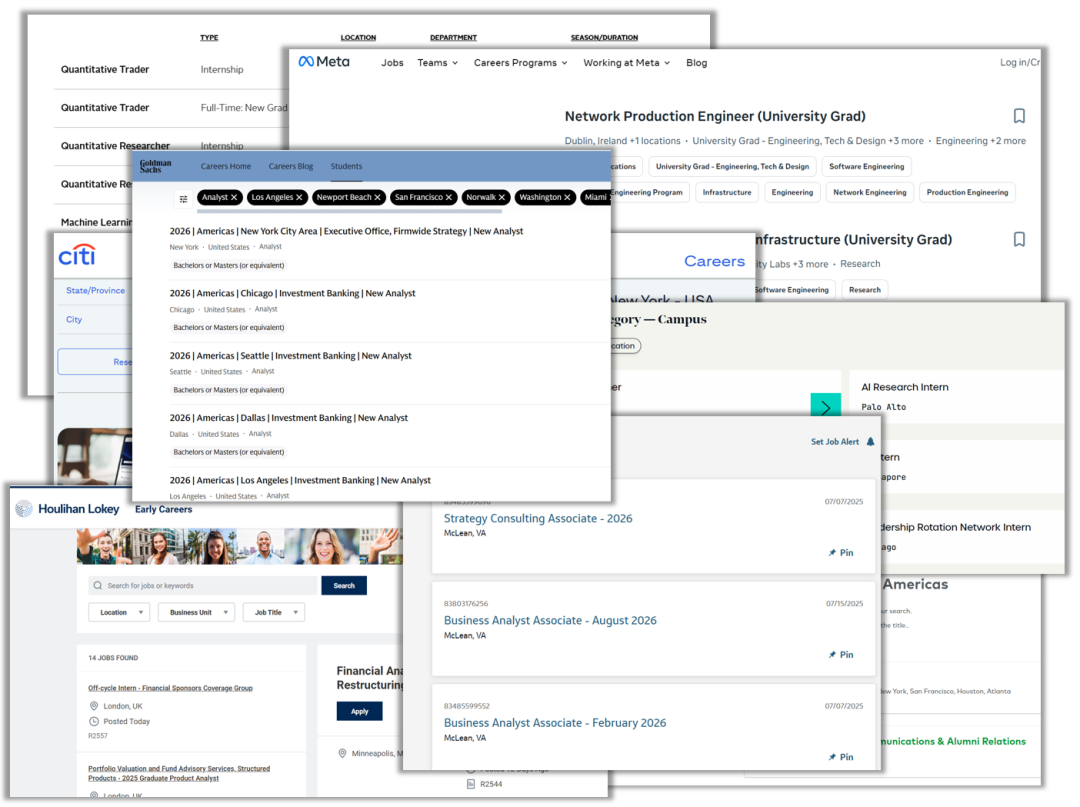Click the Meta logo
The height and width of the screenshot is (807, 1080).
pyautogui.click(x=324, y=62)
